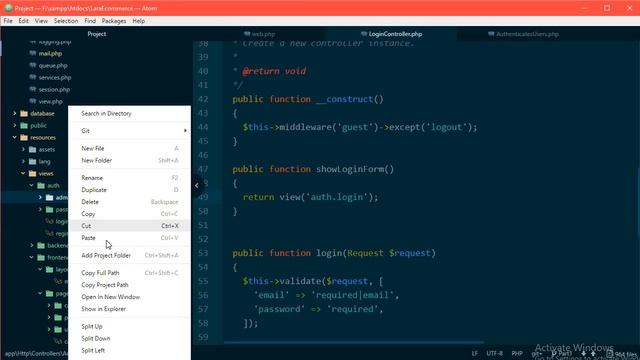Screen dimensions: 640x360
Task: Click the LF line ending in status bar
Action: click(x=475, y=353)
